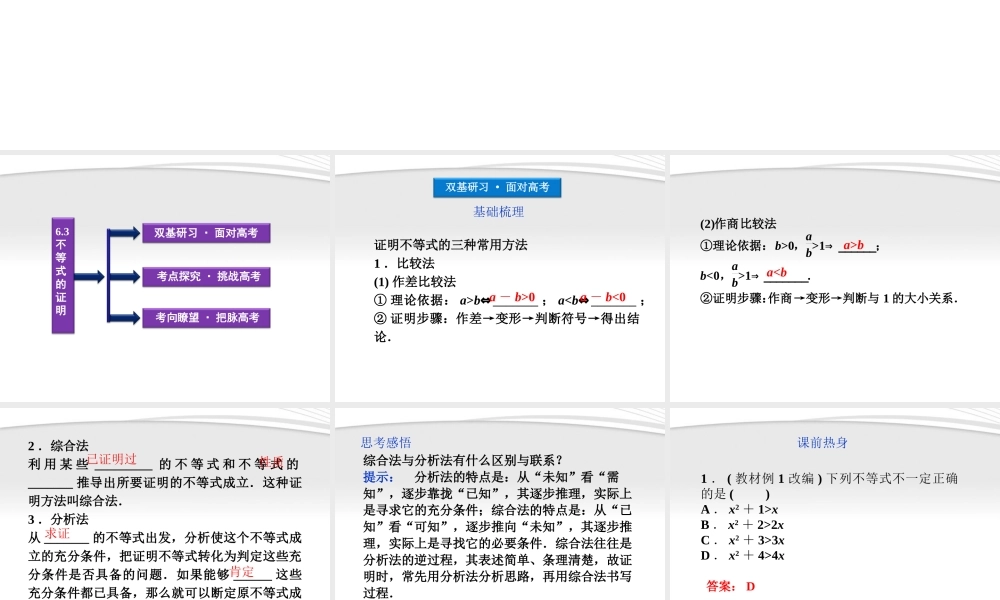Select option C. x² + 3>3x
This screenshot has width=1000, height=600.
[x=742, y=540]
